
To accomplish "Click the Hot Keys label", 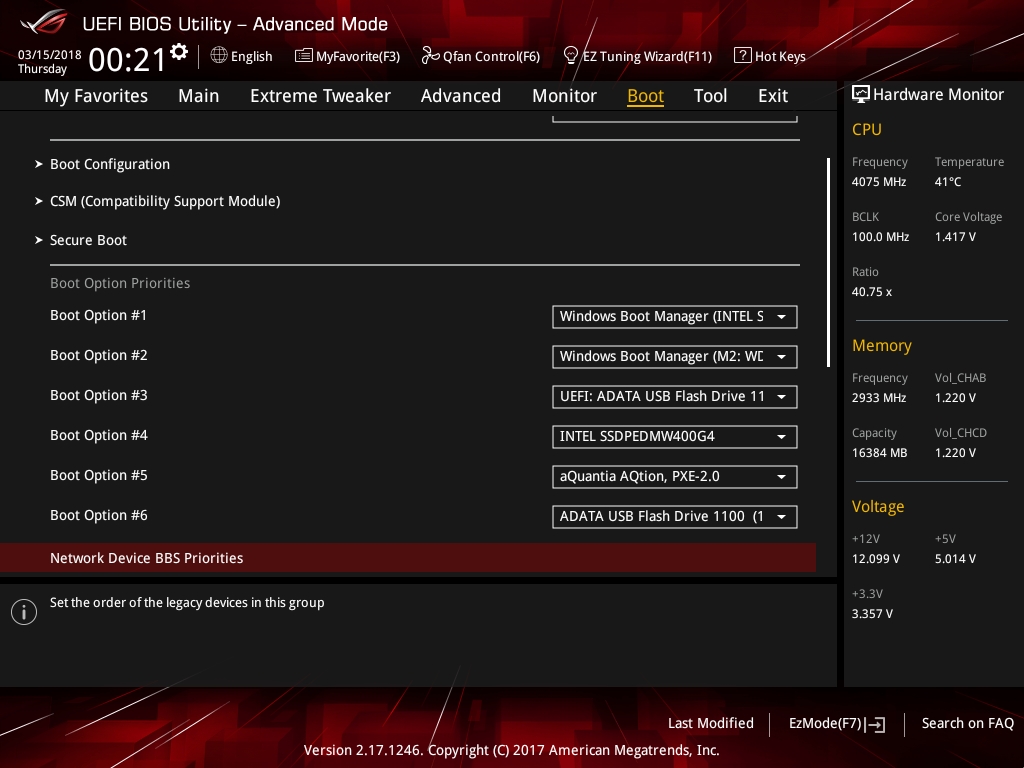I will pyautogui.click(x=780, y=57).
